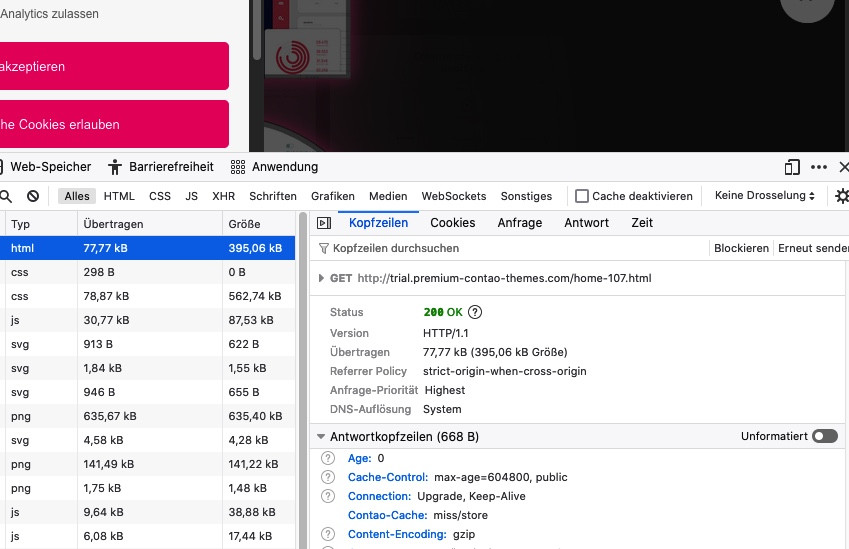
Task: Click the request blocking circle-slash icon
Action: point(33,197)
